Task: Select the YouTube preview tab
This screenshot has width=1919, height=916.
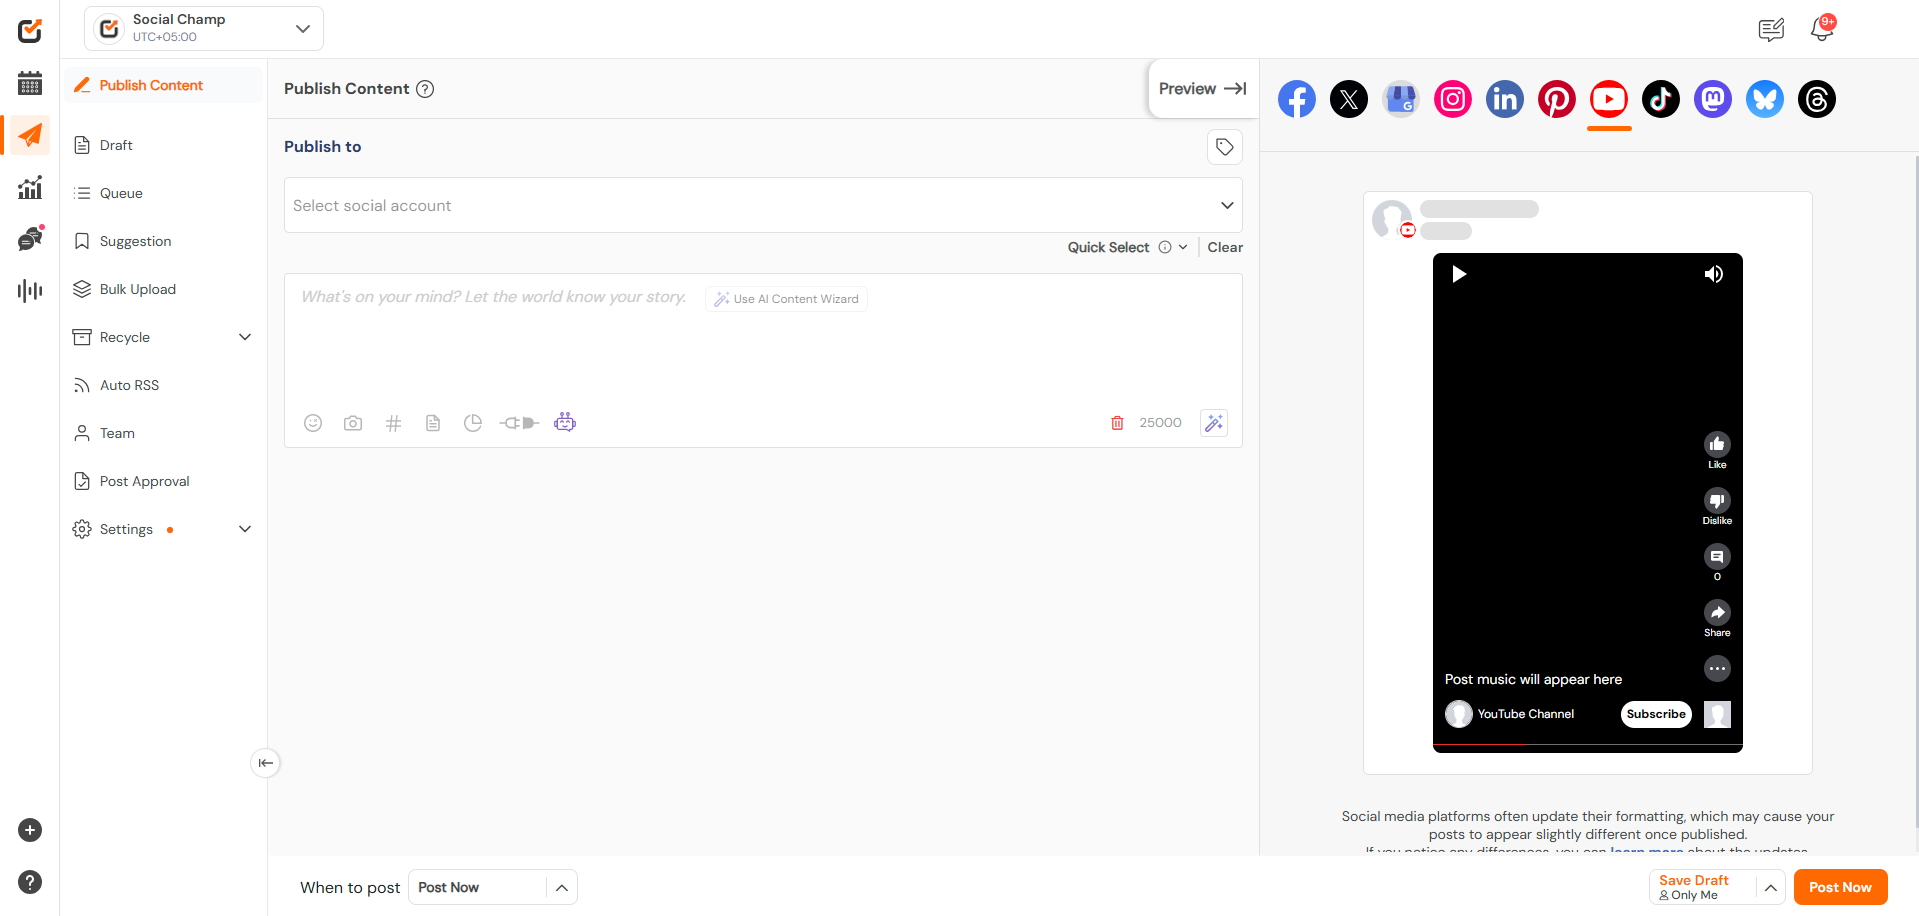Action: coord(1609,99)
